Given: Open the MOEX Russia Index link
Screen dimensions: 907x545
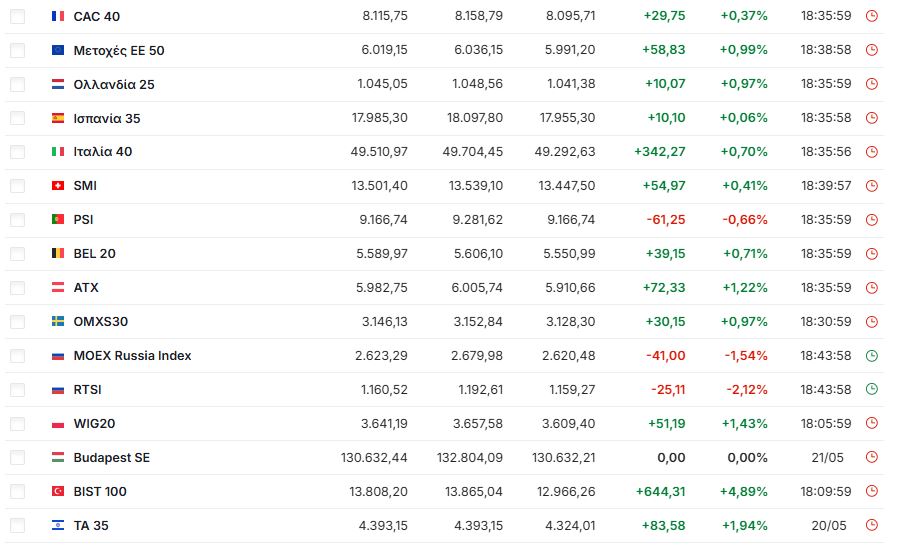Looking at the screenshot, I should pyautogui.click(x=132, y=356).
